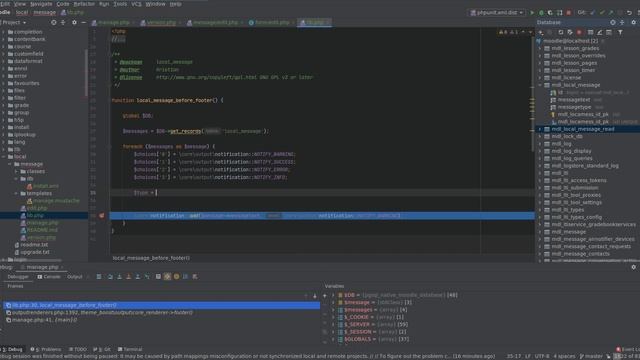Click the undo/rollback arrow icon

pyautogui.click(x=629, y=13)
